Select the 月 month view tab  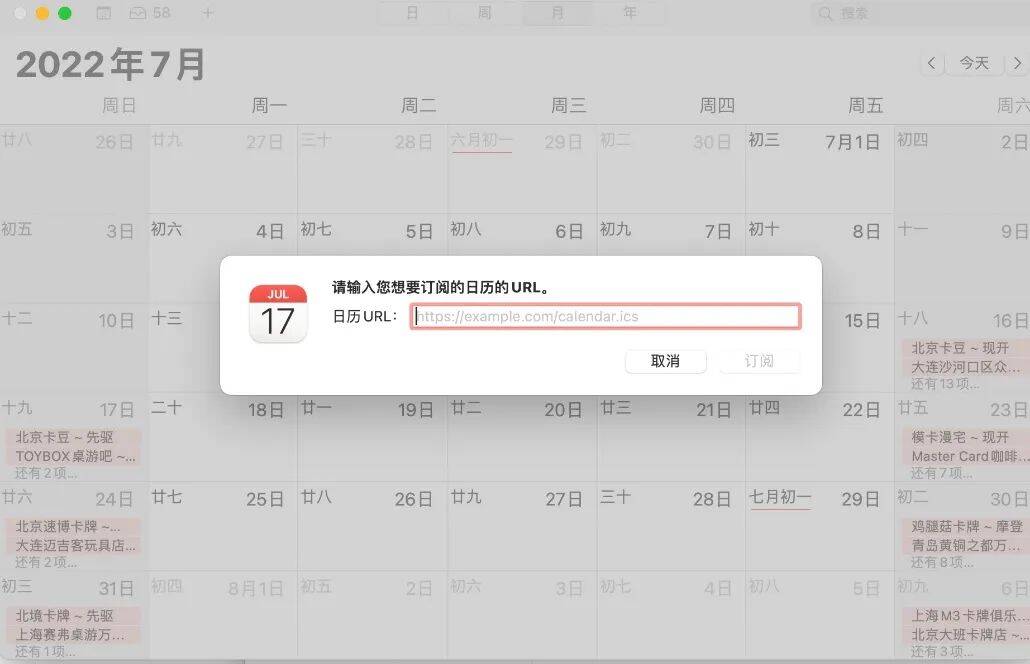tap(557, 13)
